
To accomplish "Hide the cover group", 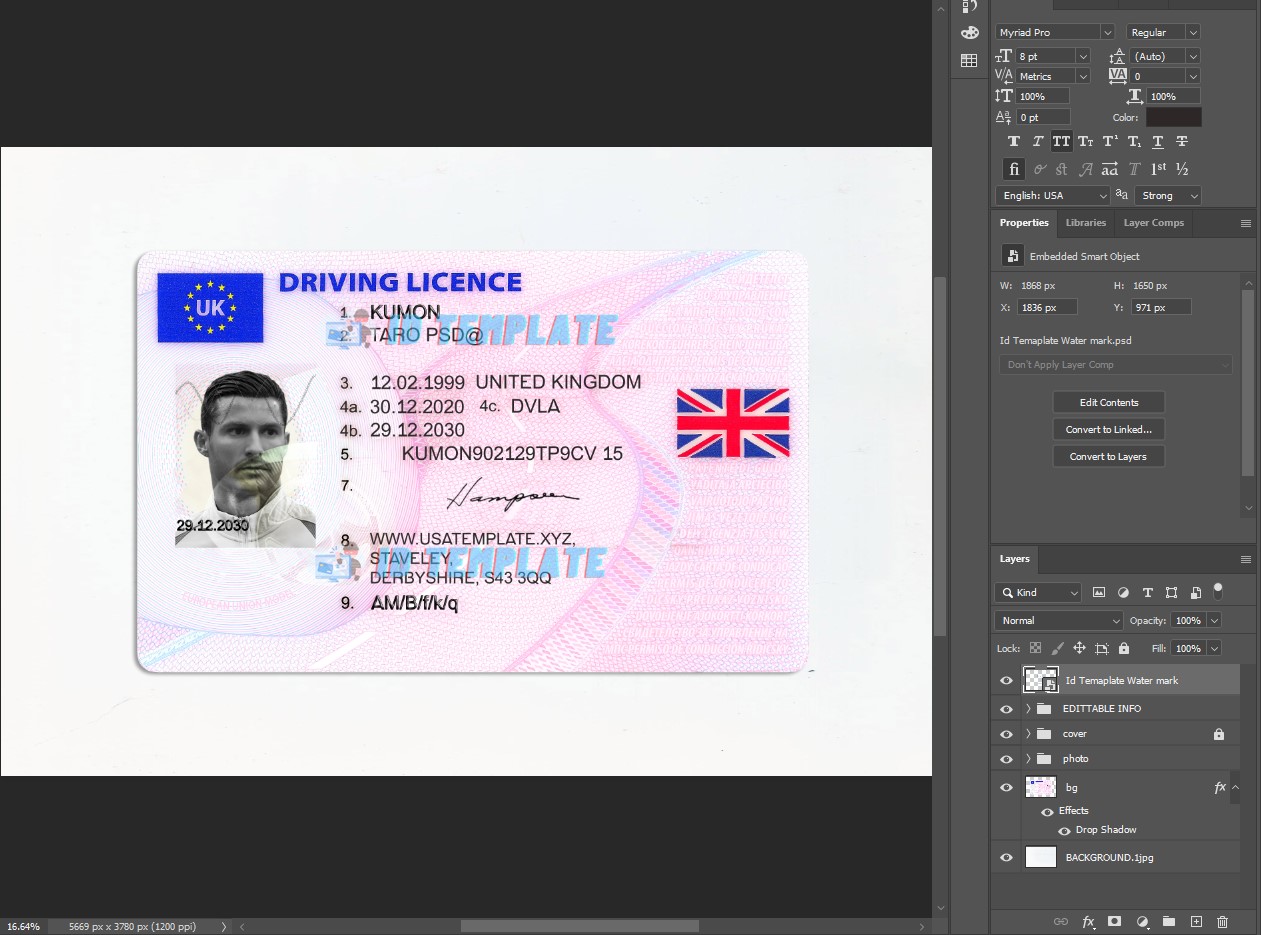I will coord(1006,734).
